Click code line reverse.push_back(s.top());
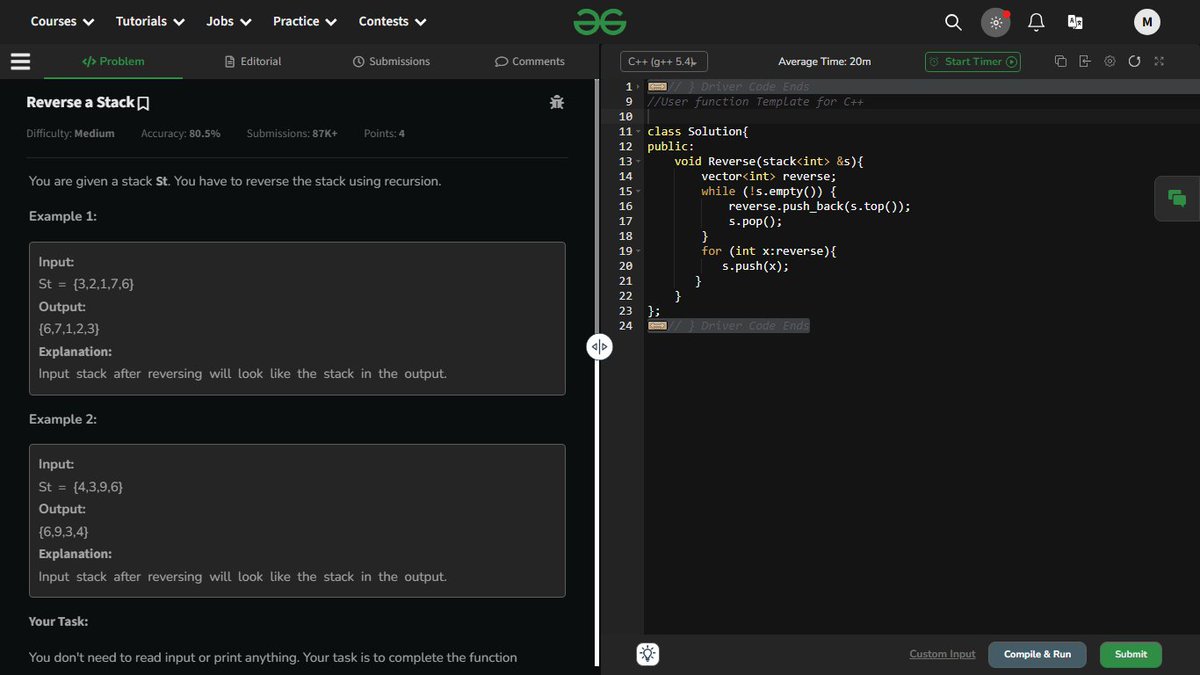The width and height of the screenshot is (1200, 675). (819, 207)
